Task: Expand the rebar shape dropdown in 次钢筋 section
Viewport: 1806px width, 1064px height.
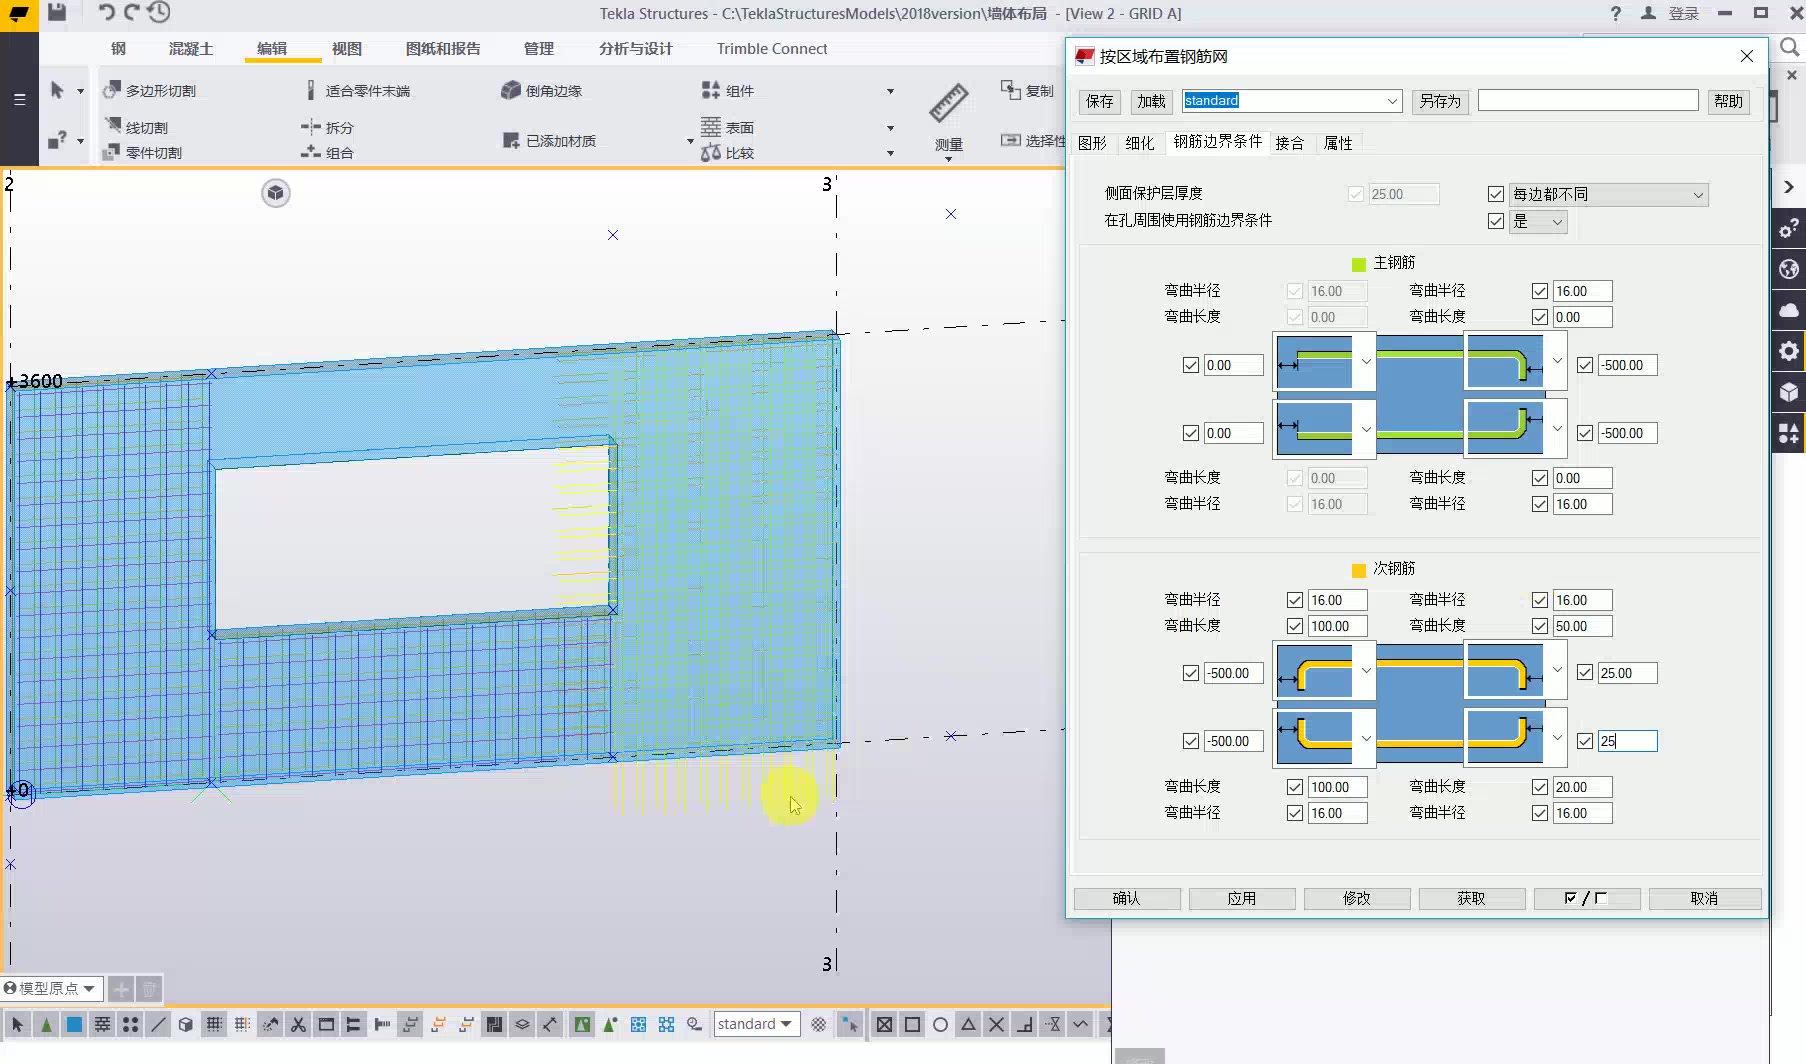Action: (x=1367, y=672)
